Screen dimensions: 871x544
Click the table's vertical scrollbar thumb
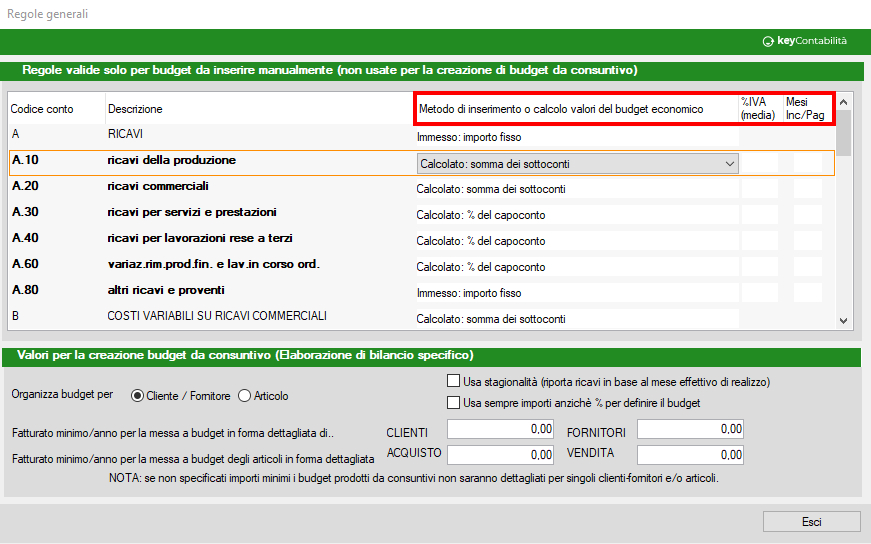click(x=844, y=133)
